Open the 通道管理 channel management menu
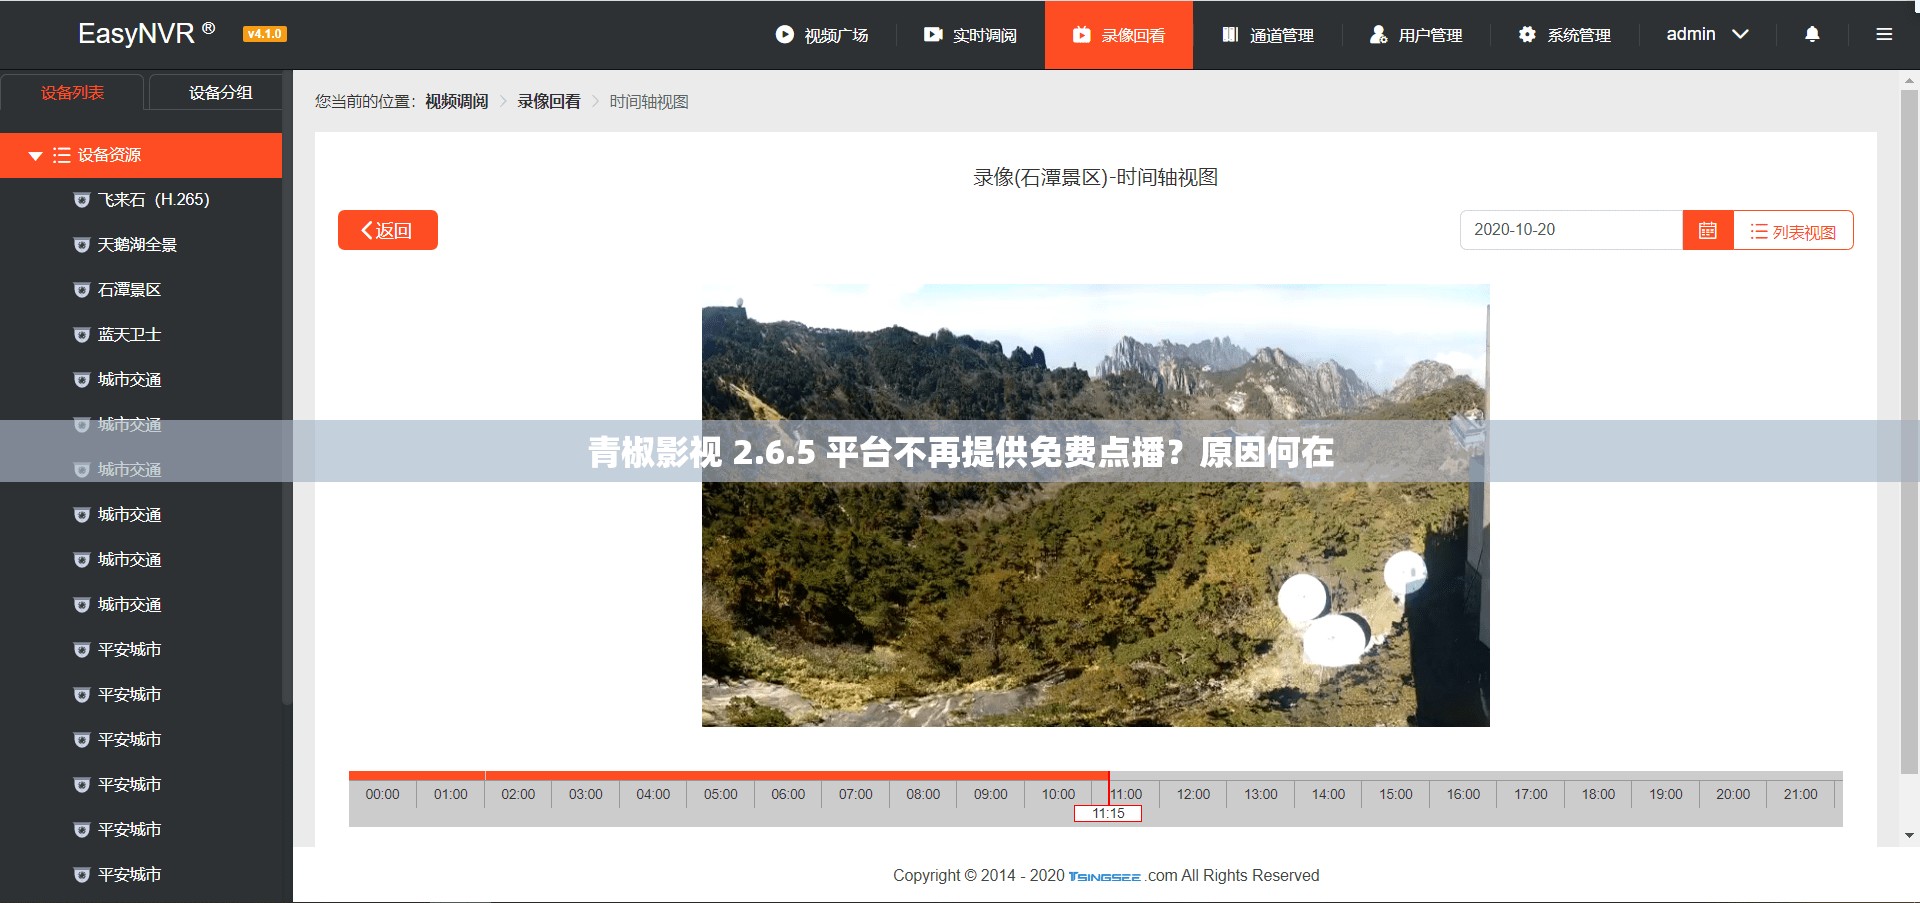 click(x=1267, y=35)
